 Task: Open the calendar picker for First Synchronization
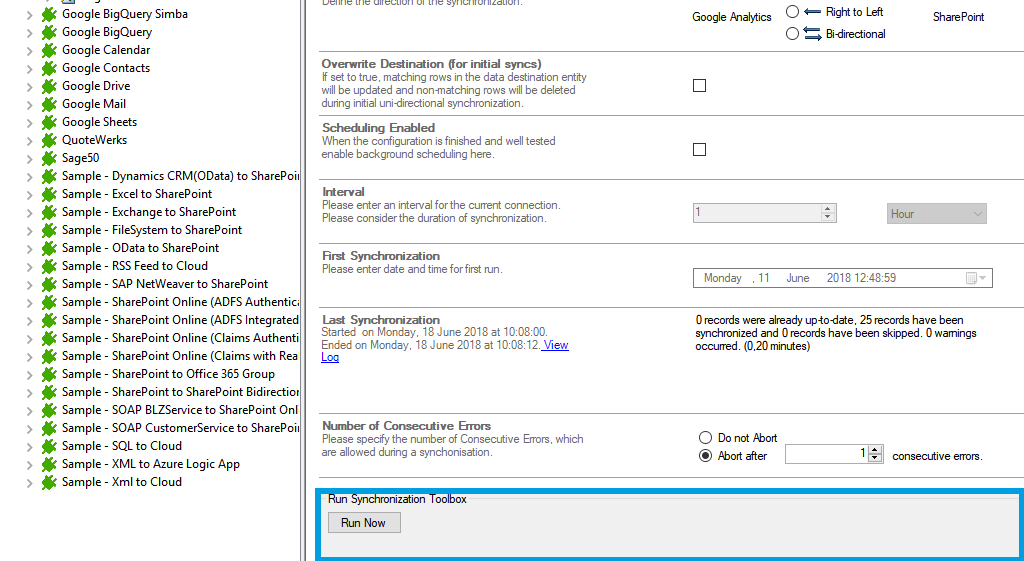[x=976, y=278]
